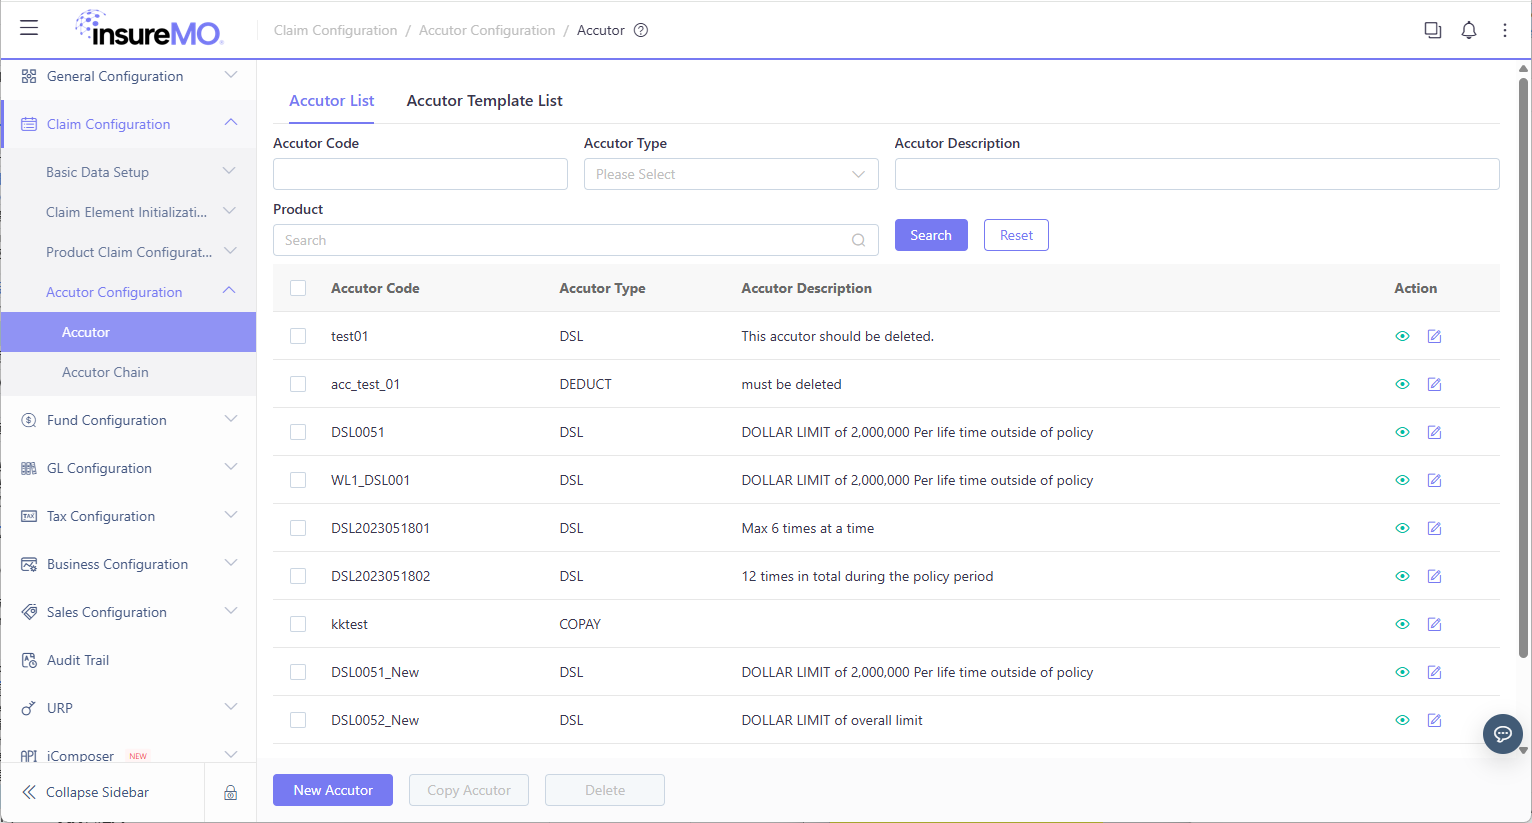Edit the DSL0051 accutor row
The image size is (1532, 823).
(1434, 432)
